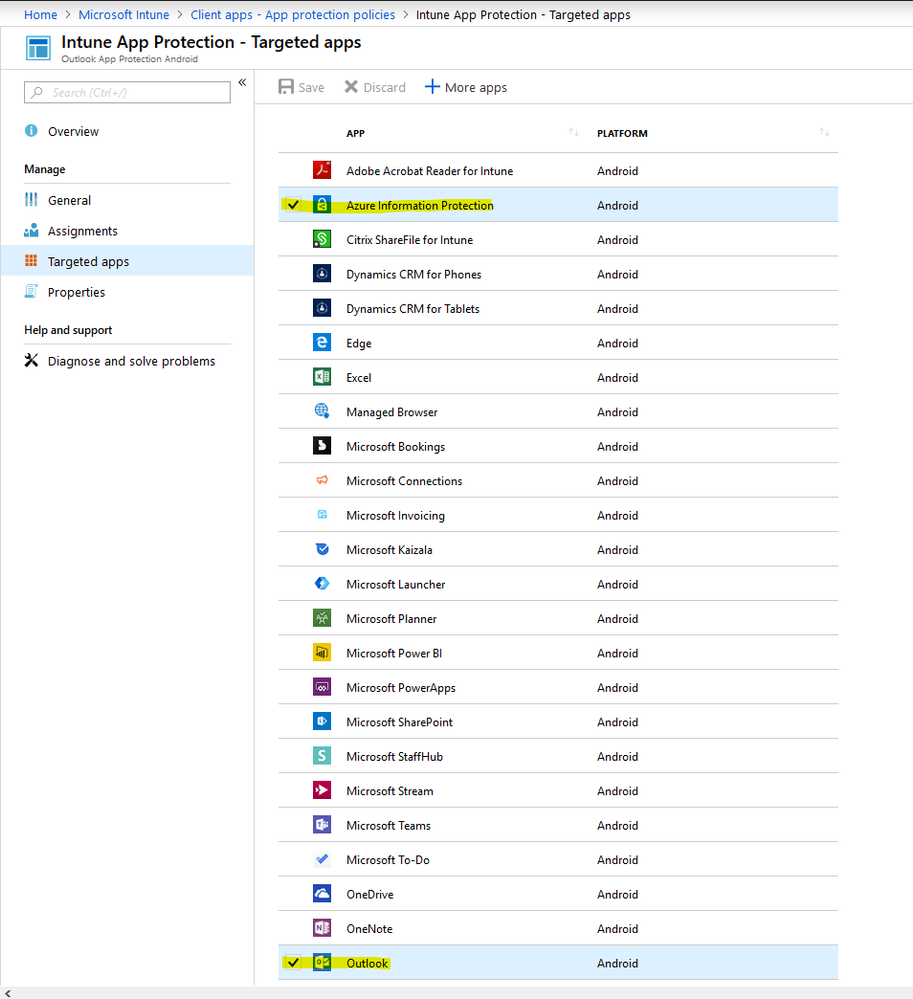Click the Microsoft To-Do checkmark icon
This screenshot has height=999, width=913.
pos(322,859)
